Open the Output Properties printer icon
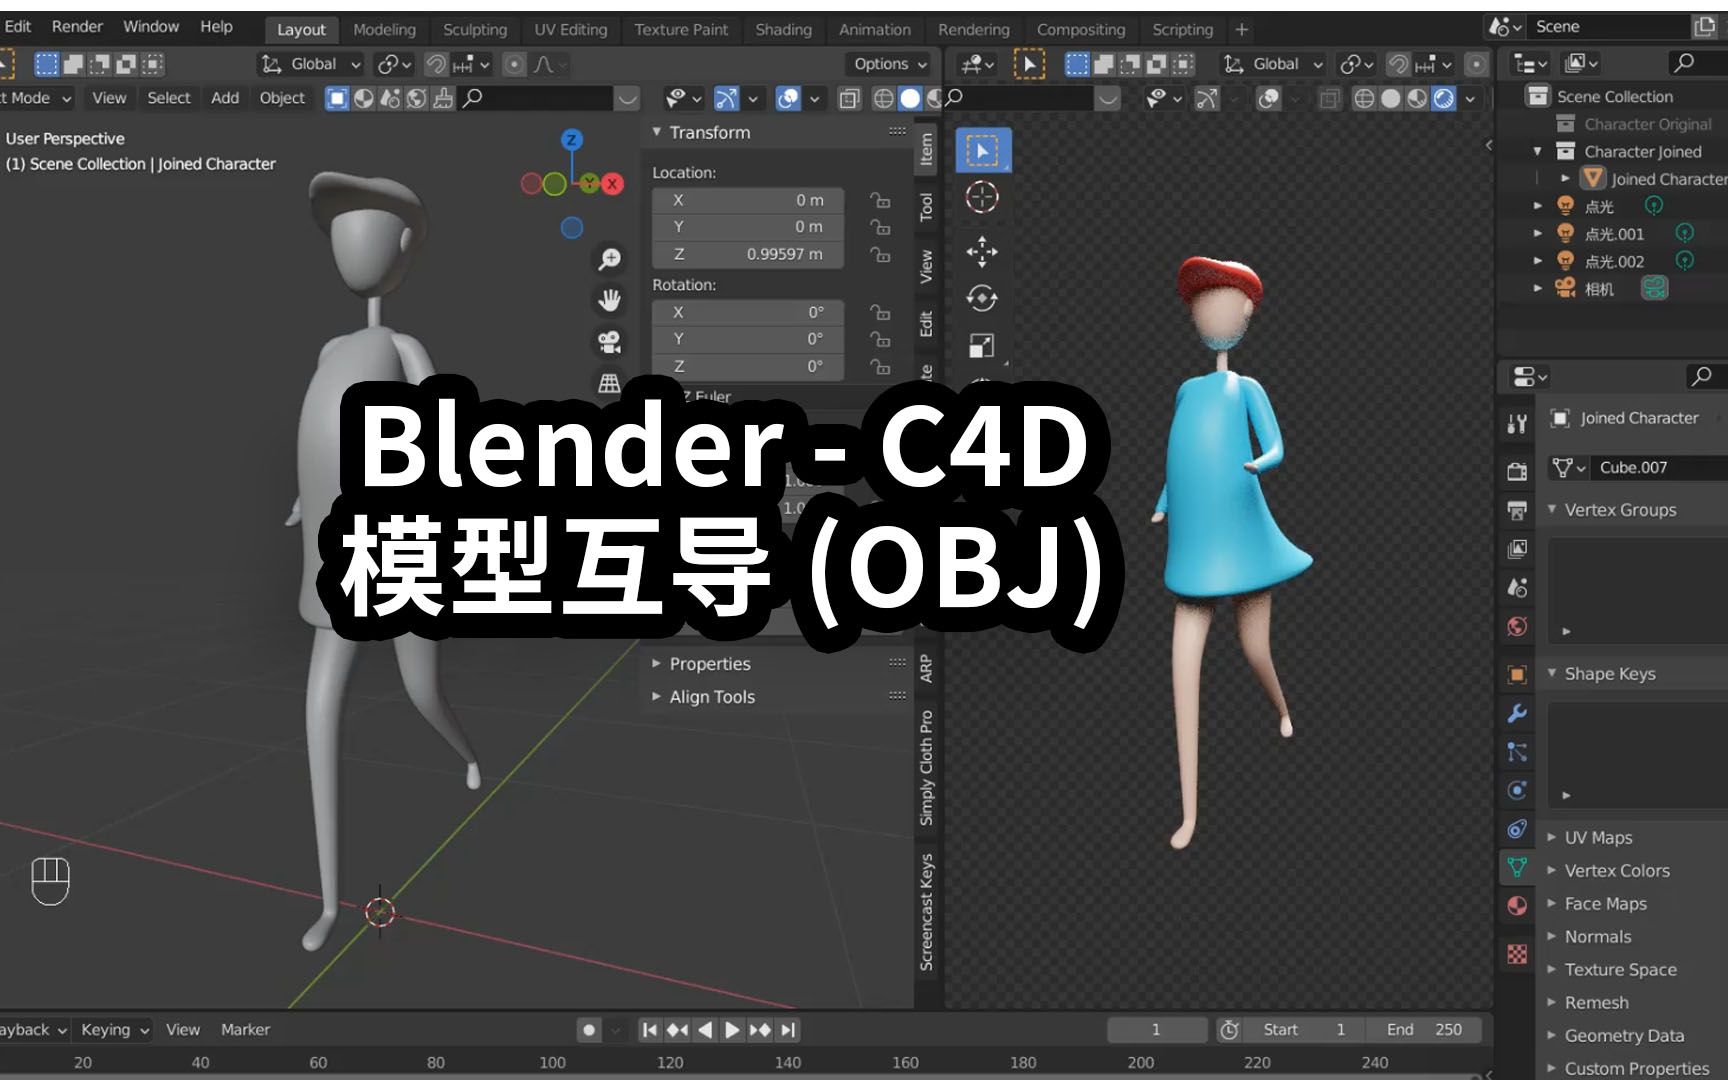 (1517, 510)
